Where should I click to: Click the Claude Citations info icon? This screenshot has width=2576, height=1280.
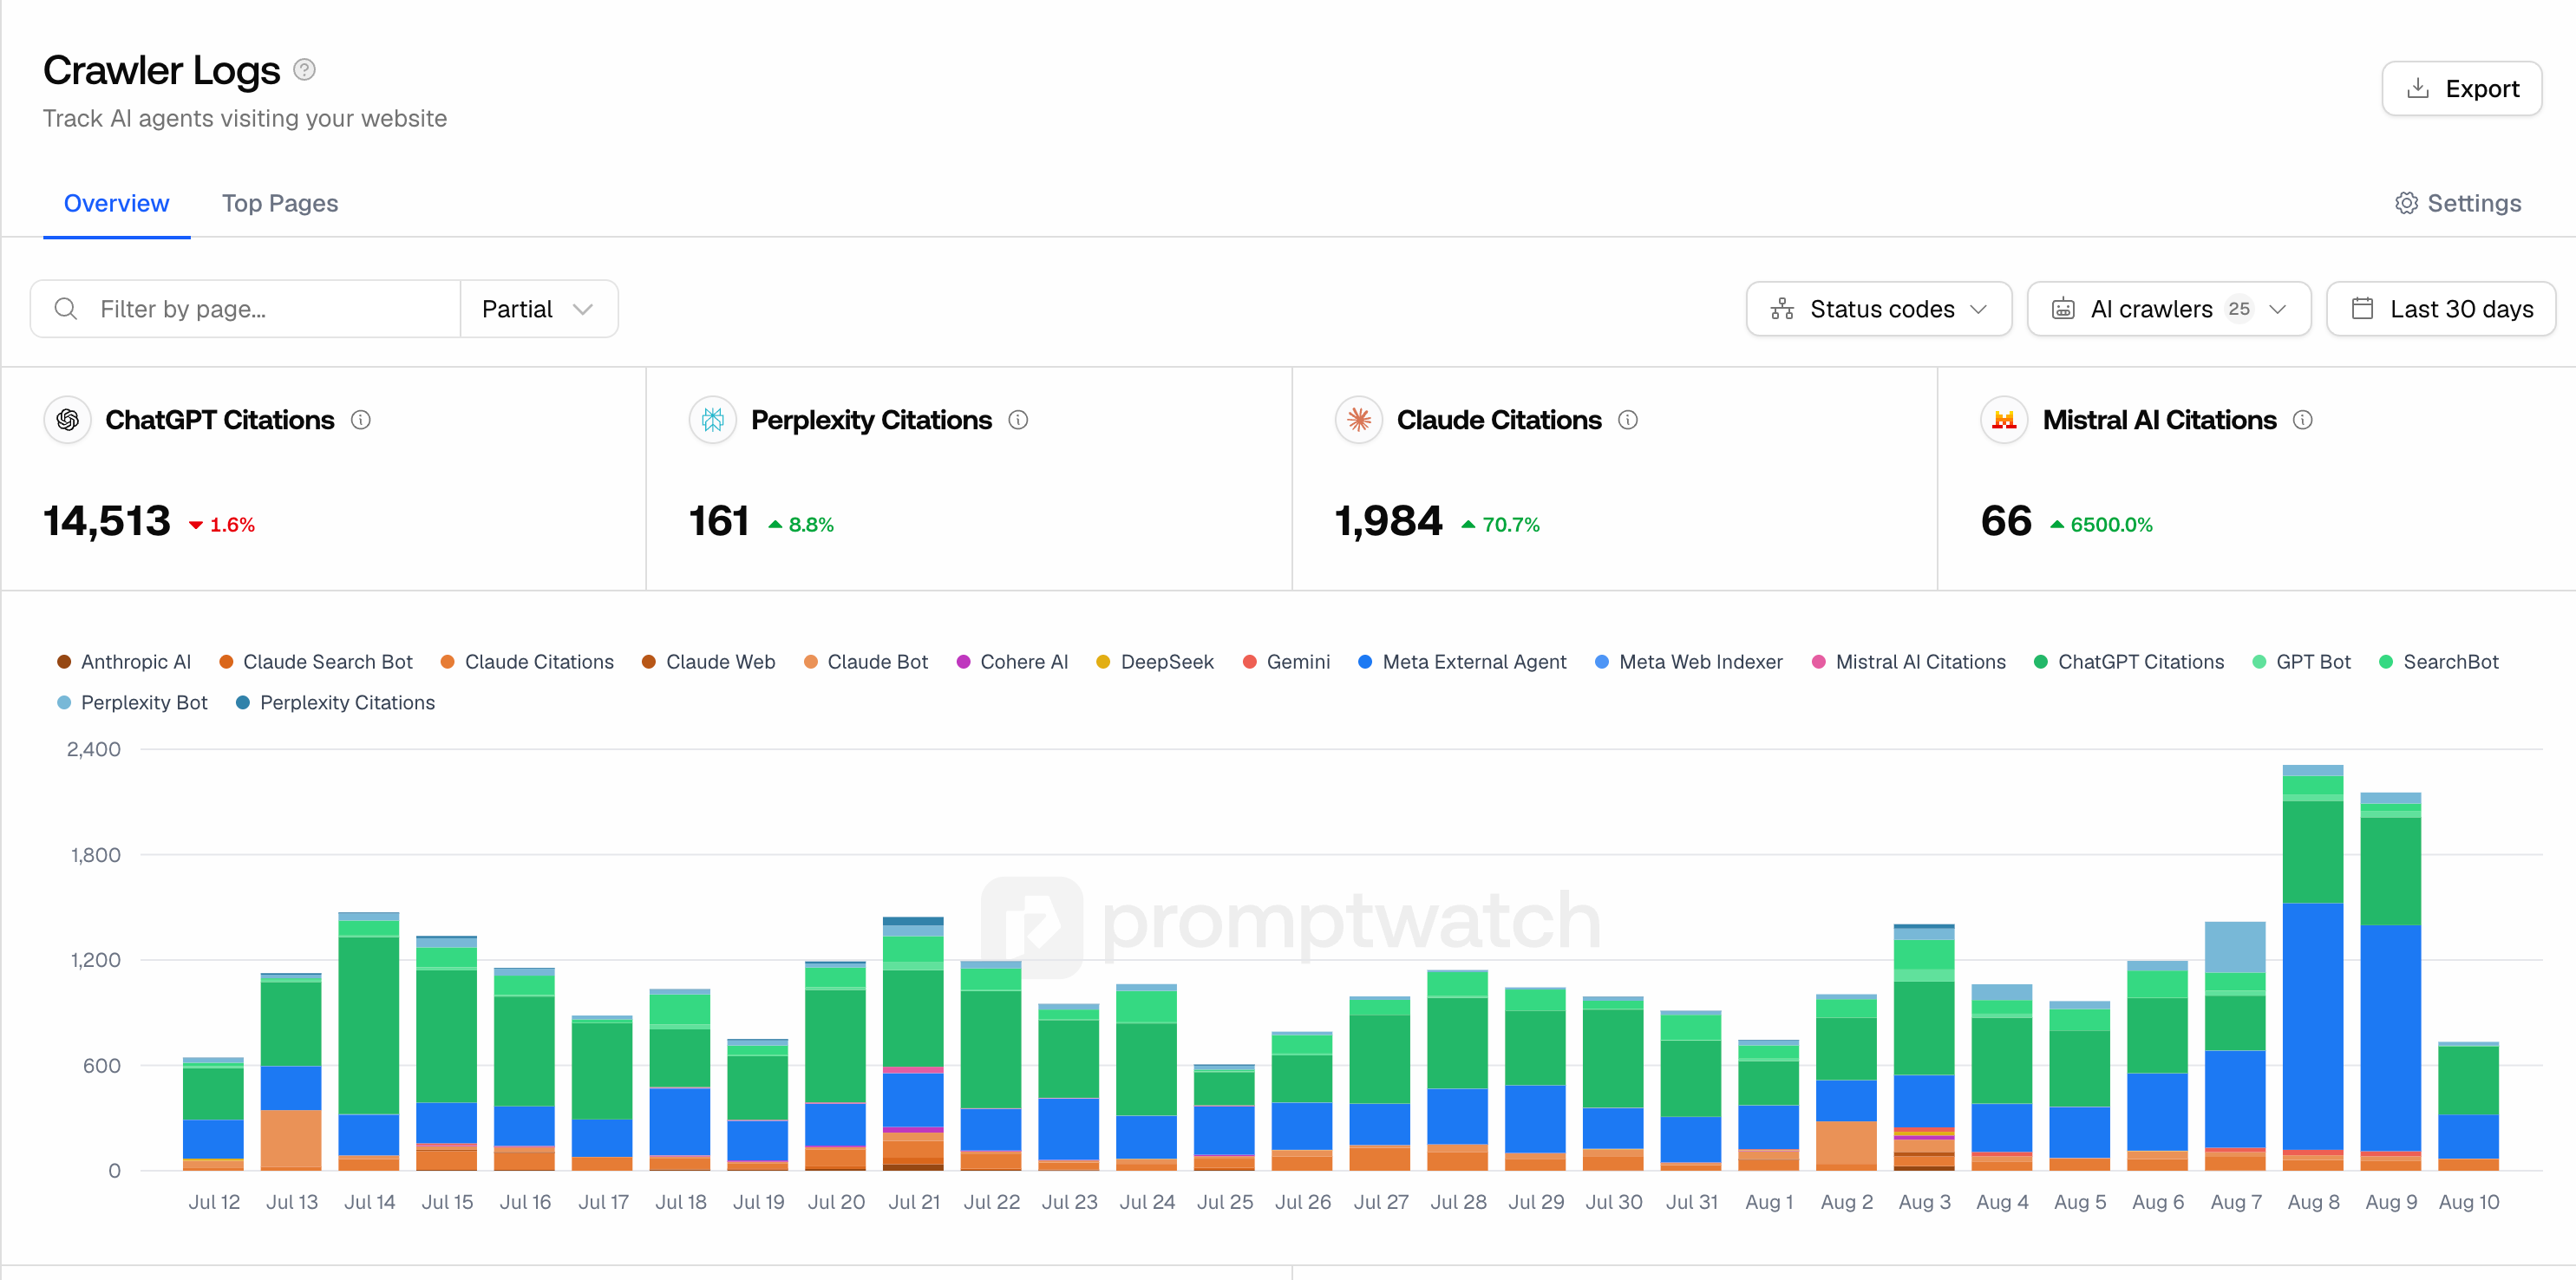click(x=1628, y=420)
